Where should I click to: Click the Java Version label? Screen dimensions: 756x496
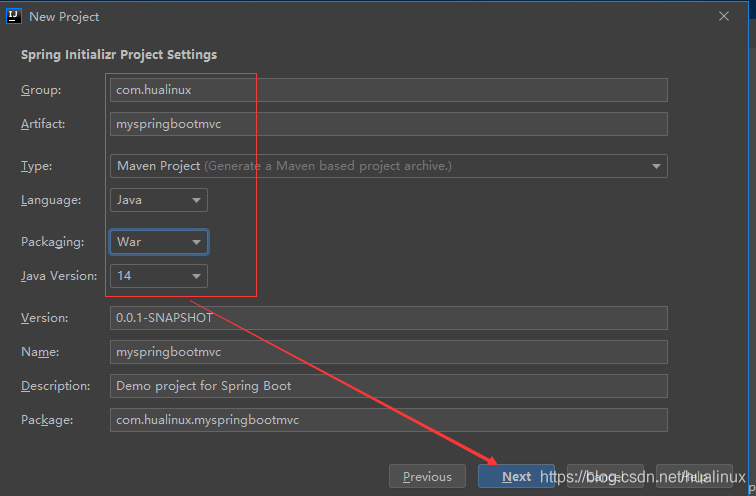tap(59, 276)
